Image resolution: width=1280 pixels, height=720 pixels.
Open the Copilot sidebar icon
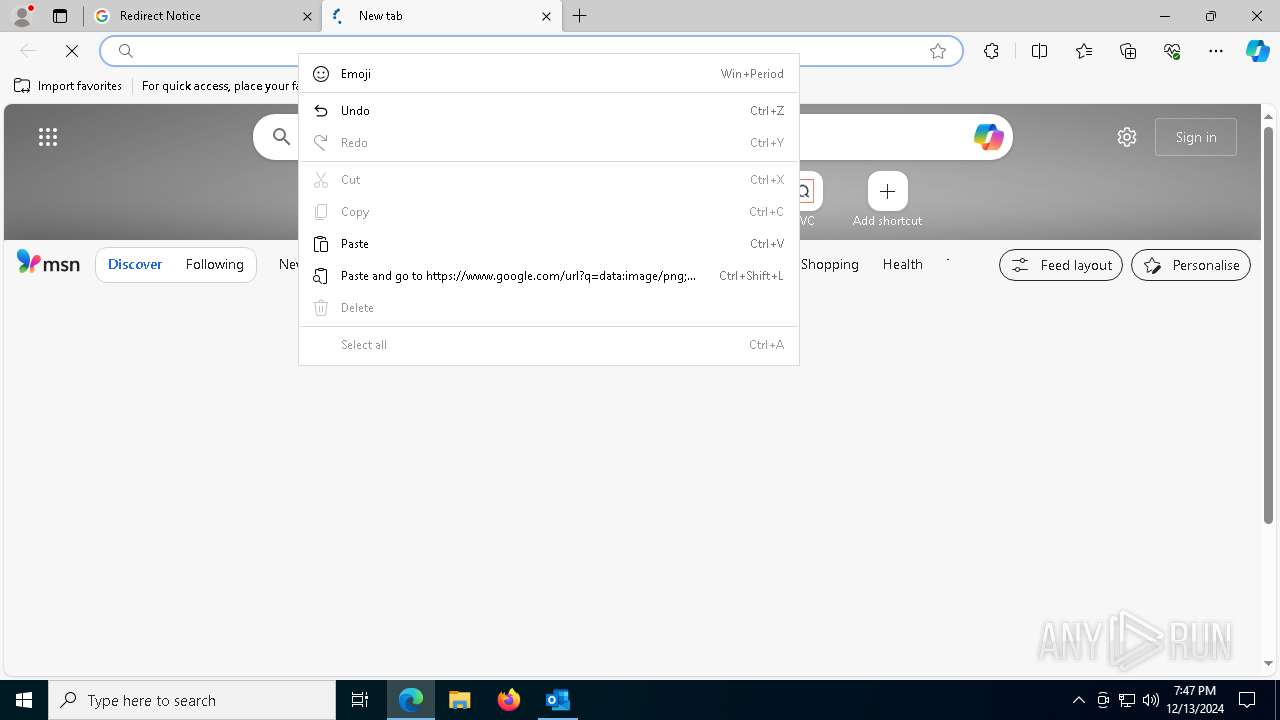click(x=1257, y=51)
